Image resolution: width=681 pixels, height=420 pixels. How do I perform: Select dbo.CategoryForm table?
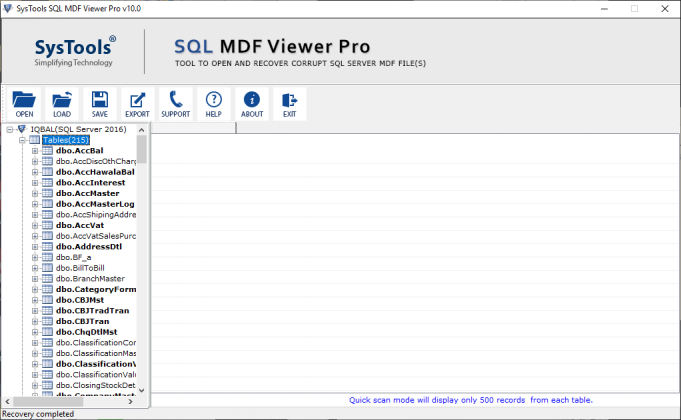coord(96,289)
